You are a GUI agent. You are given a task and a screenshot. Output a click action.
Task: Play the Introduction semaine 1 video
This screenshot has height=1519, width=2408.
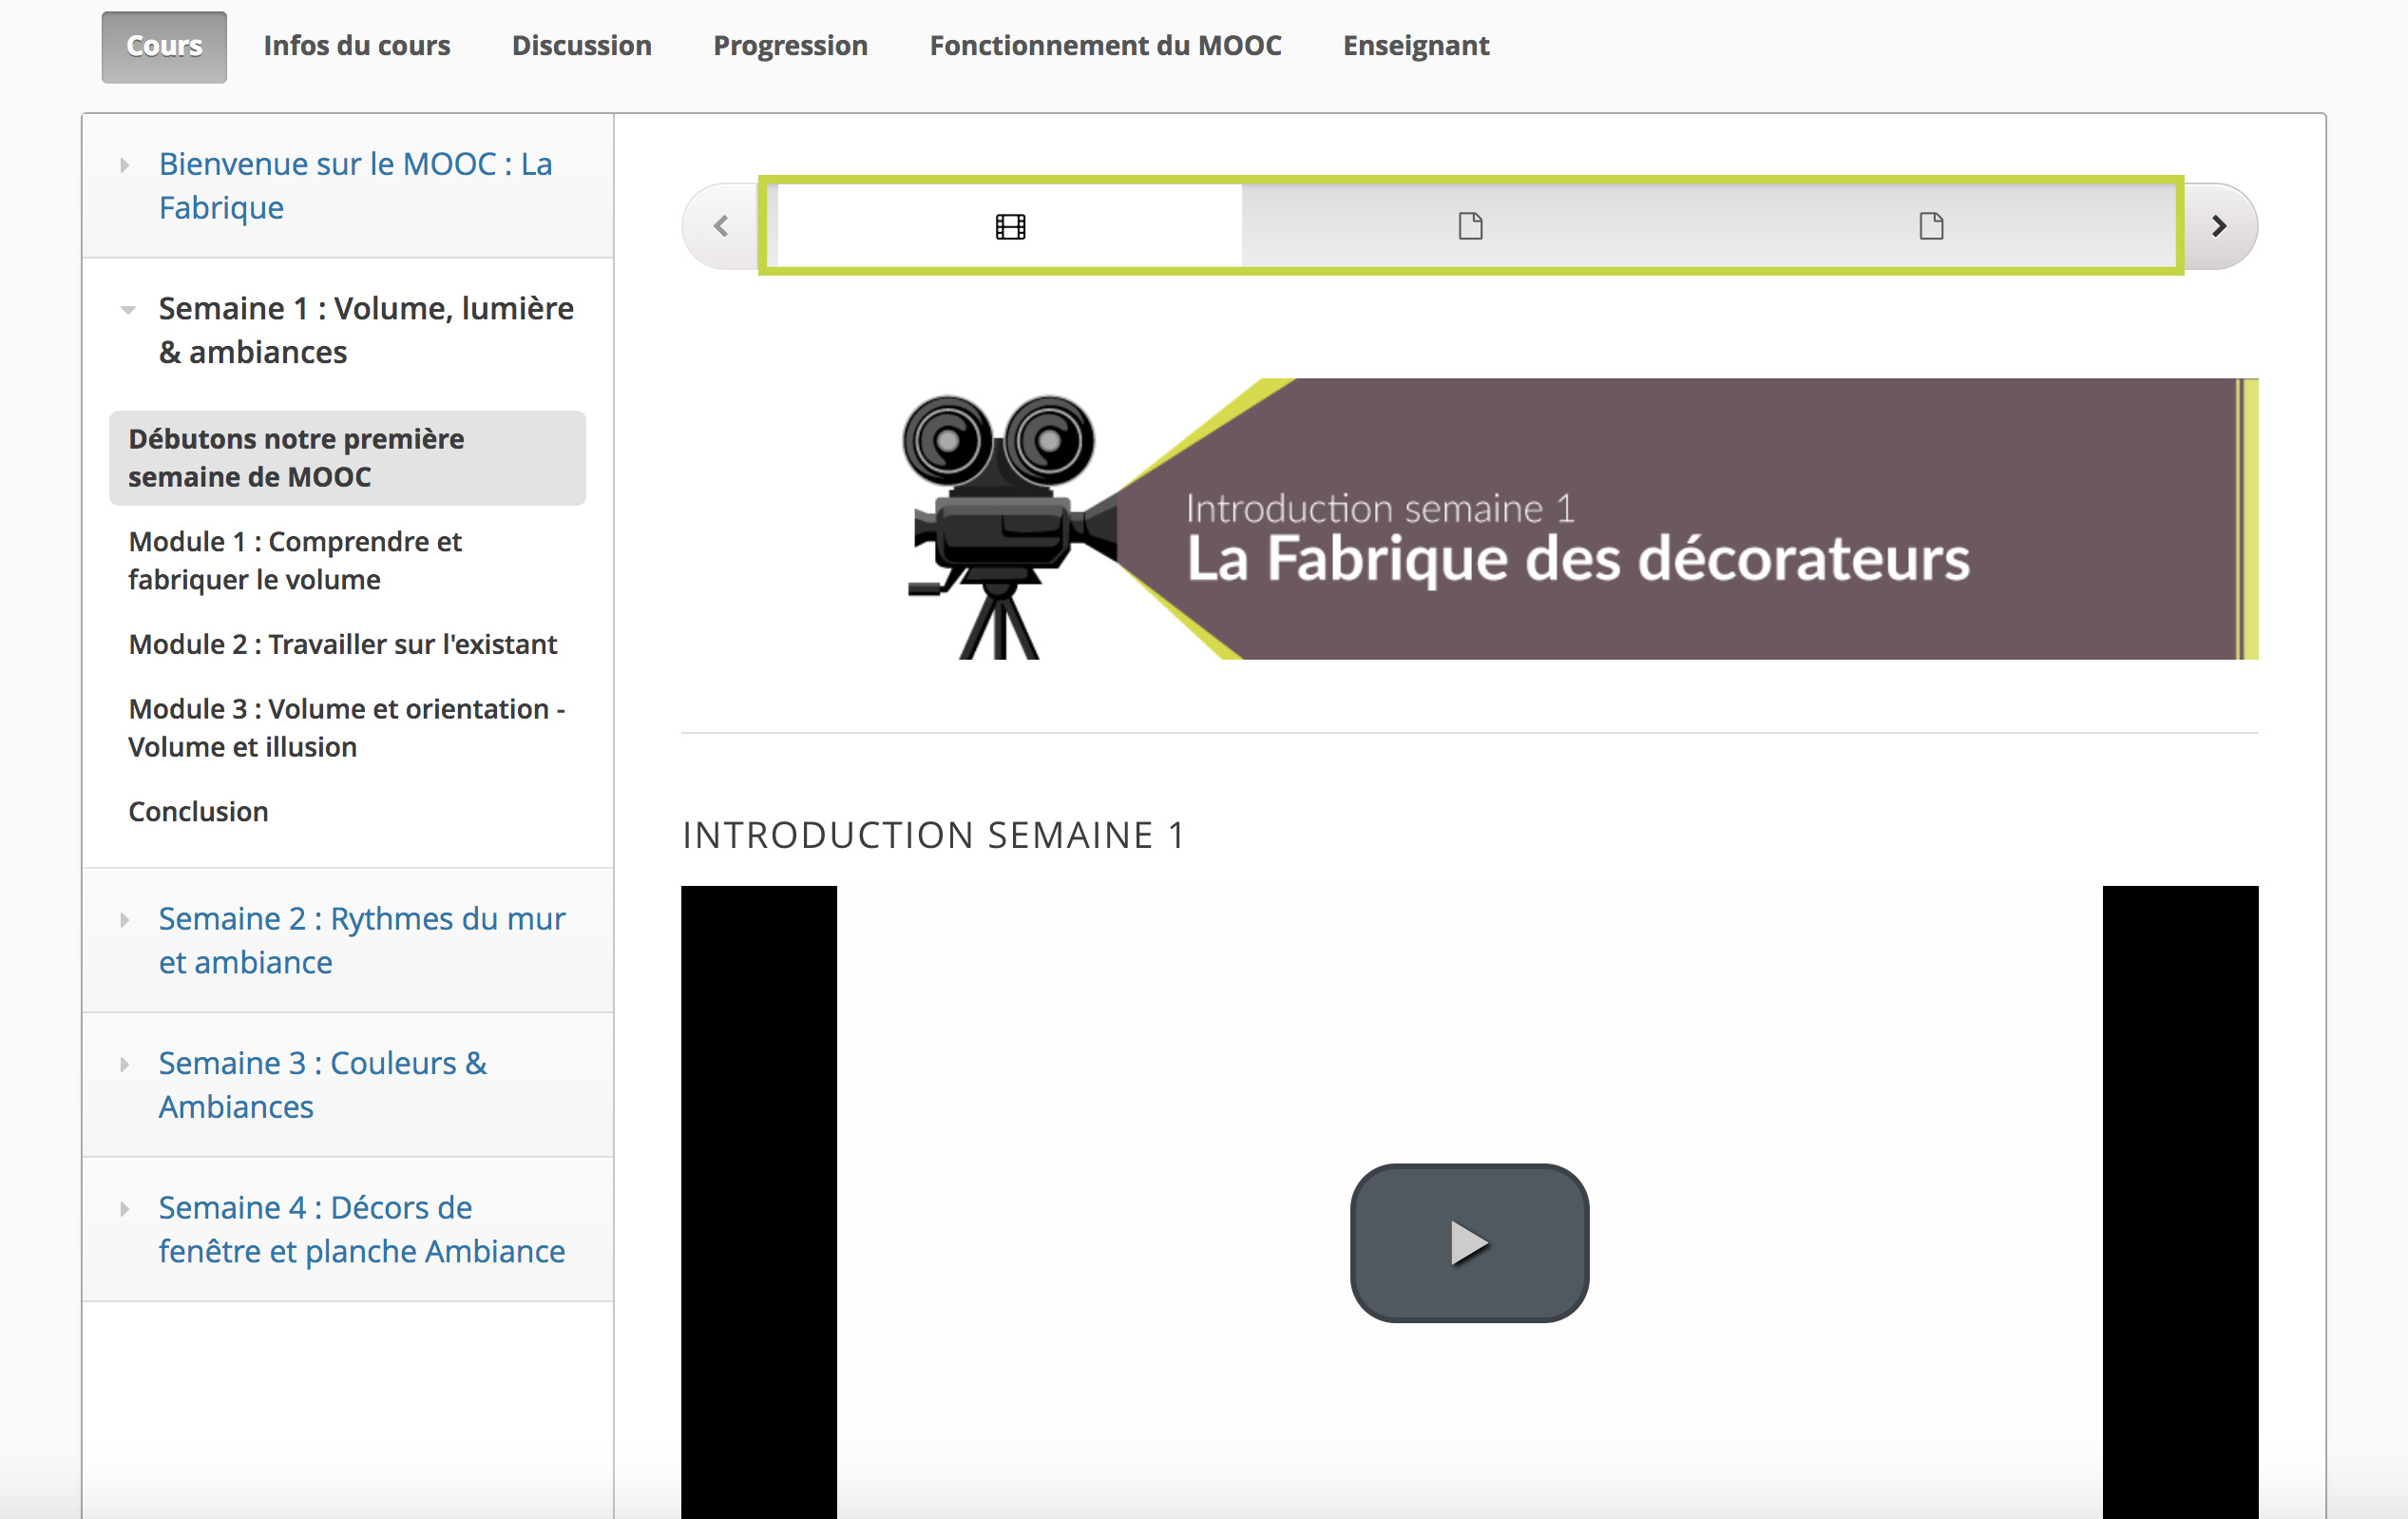tap(1469, 1242)
